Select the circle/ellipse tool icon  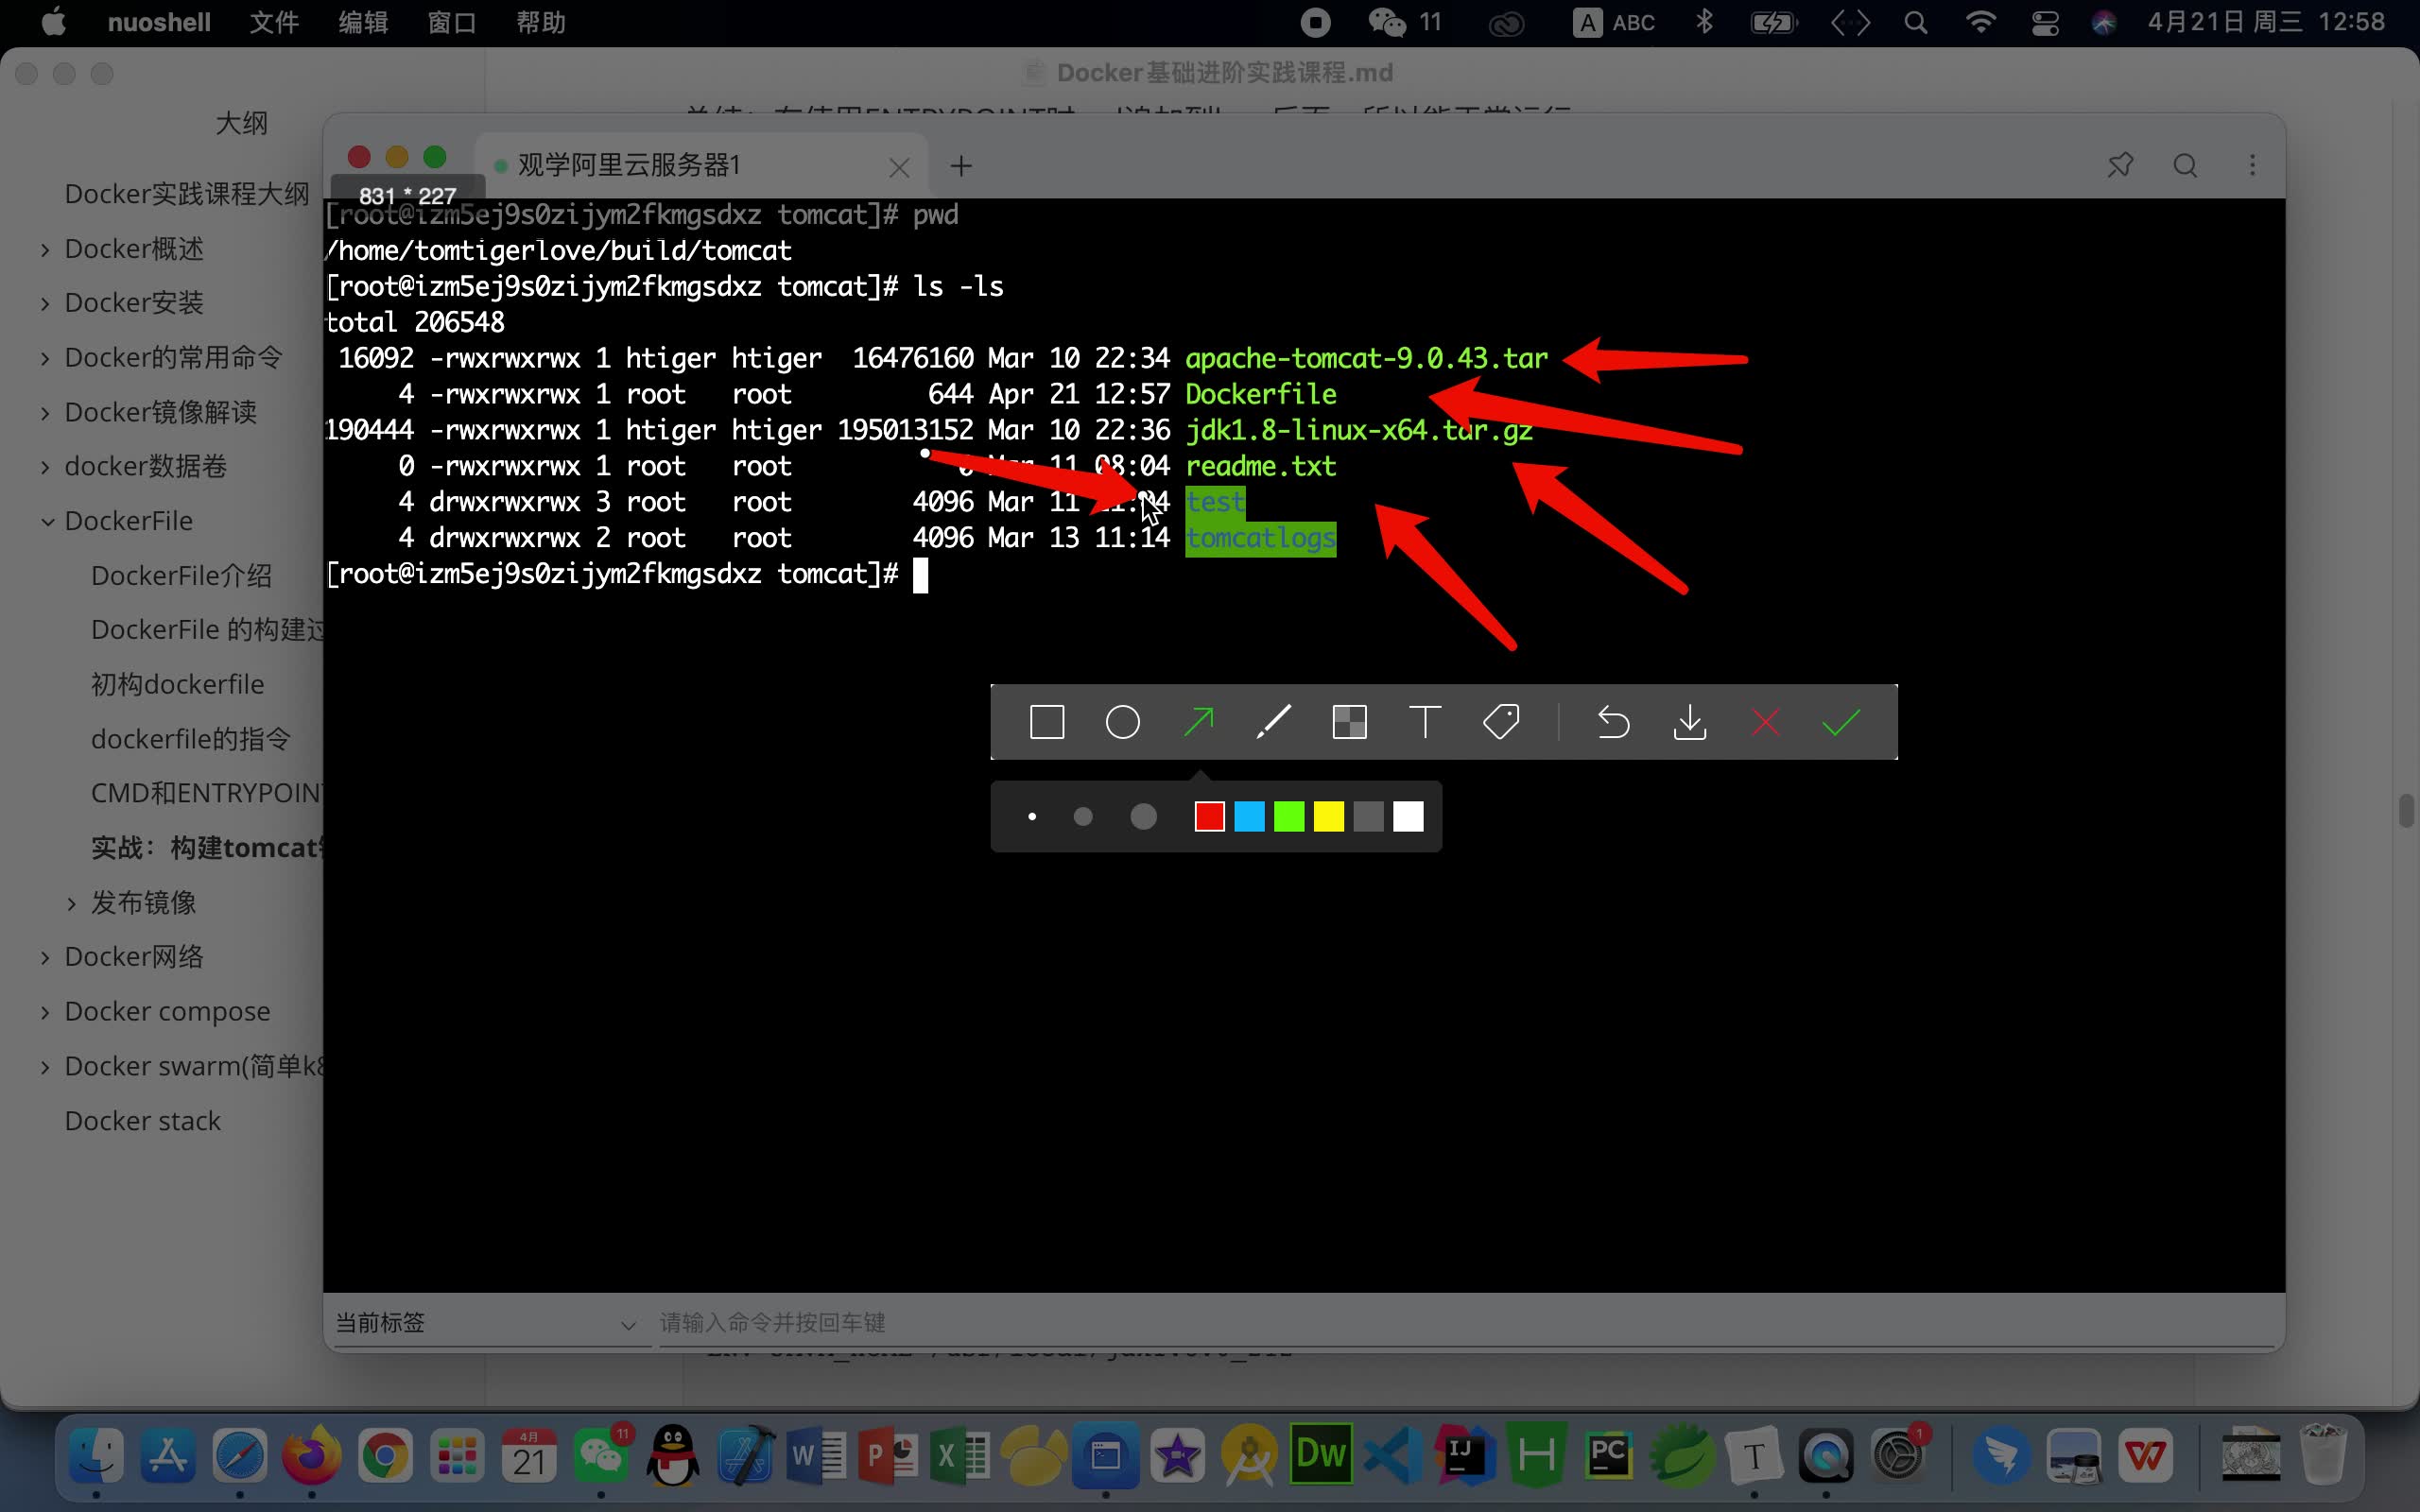[1122, 721]
